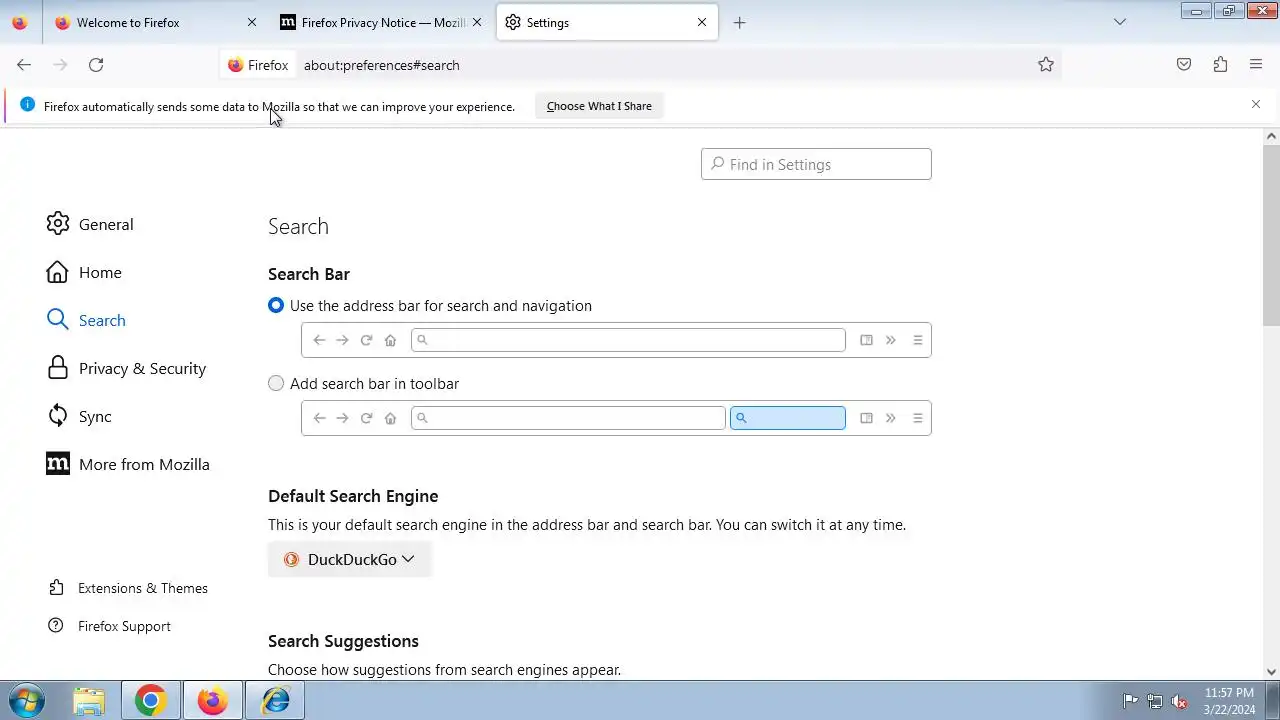Click the Search Bar heading text

pyautogui.click(x=309, y=274)
